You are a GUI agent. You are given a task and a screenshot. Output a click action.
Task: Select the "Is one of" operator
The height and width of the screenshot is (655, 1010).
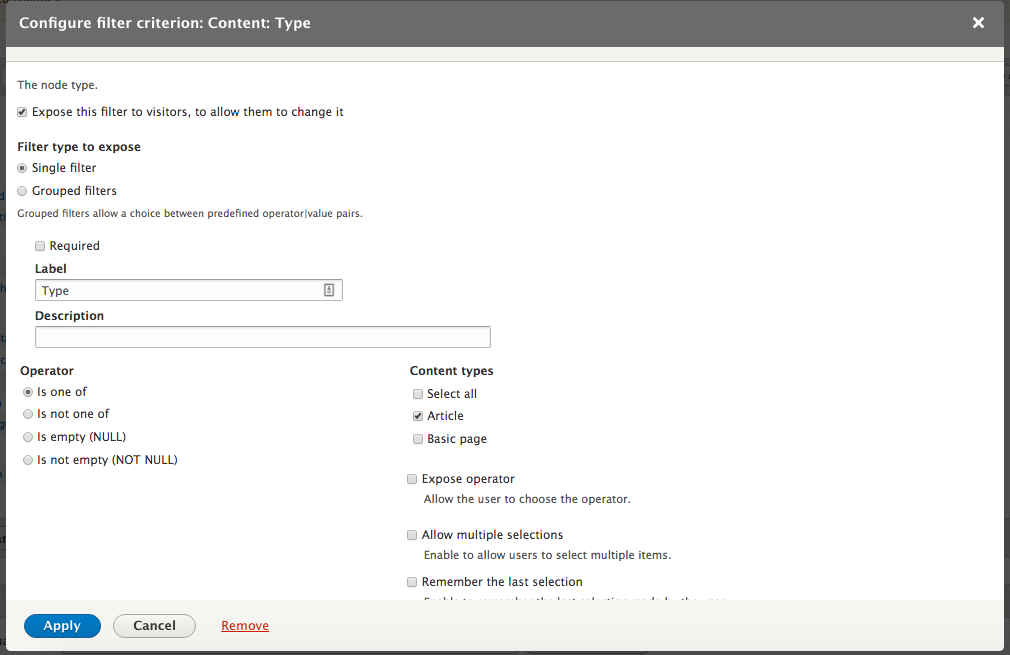(x=28, y=392)
